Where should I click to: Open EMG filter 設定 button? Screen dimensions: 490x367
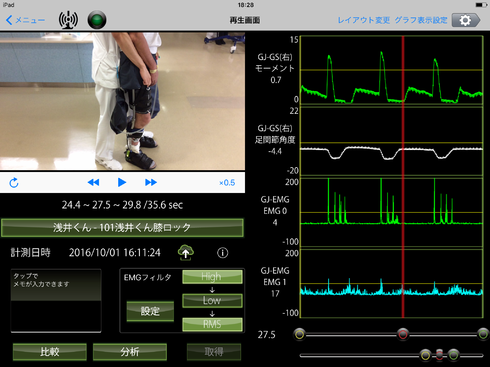click(150, 311)
